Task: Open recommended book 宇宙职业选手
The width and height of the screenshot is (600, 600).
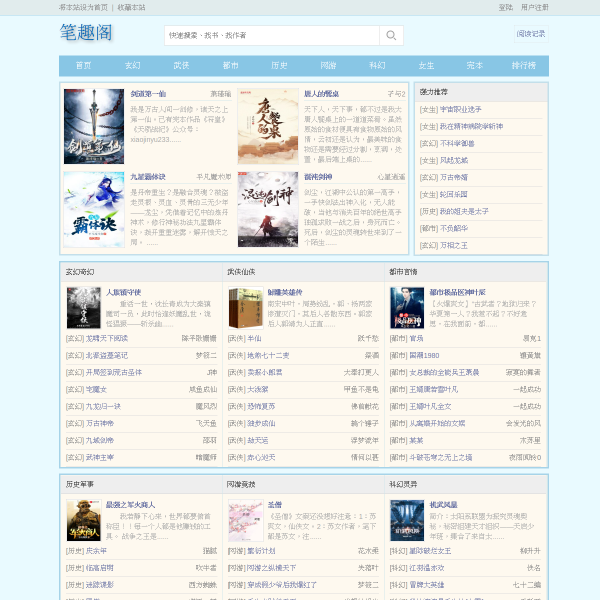Action: tap(461, 109)
